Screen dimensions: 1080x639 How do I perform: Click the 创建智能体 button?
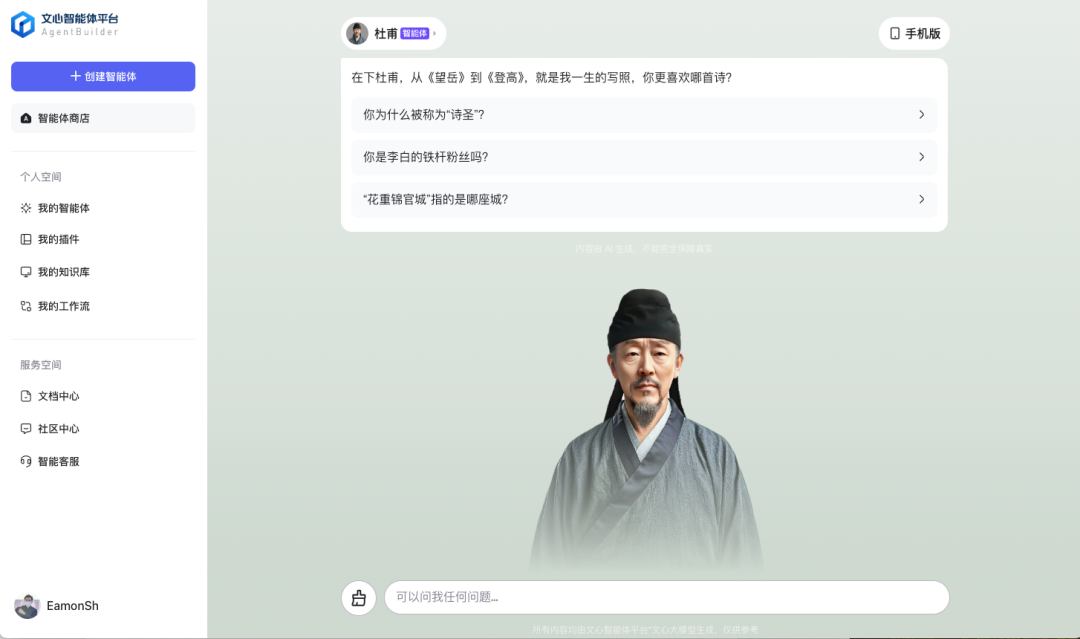[103, 76]
